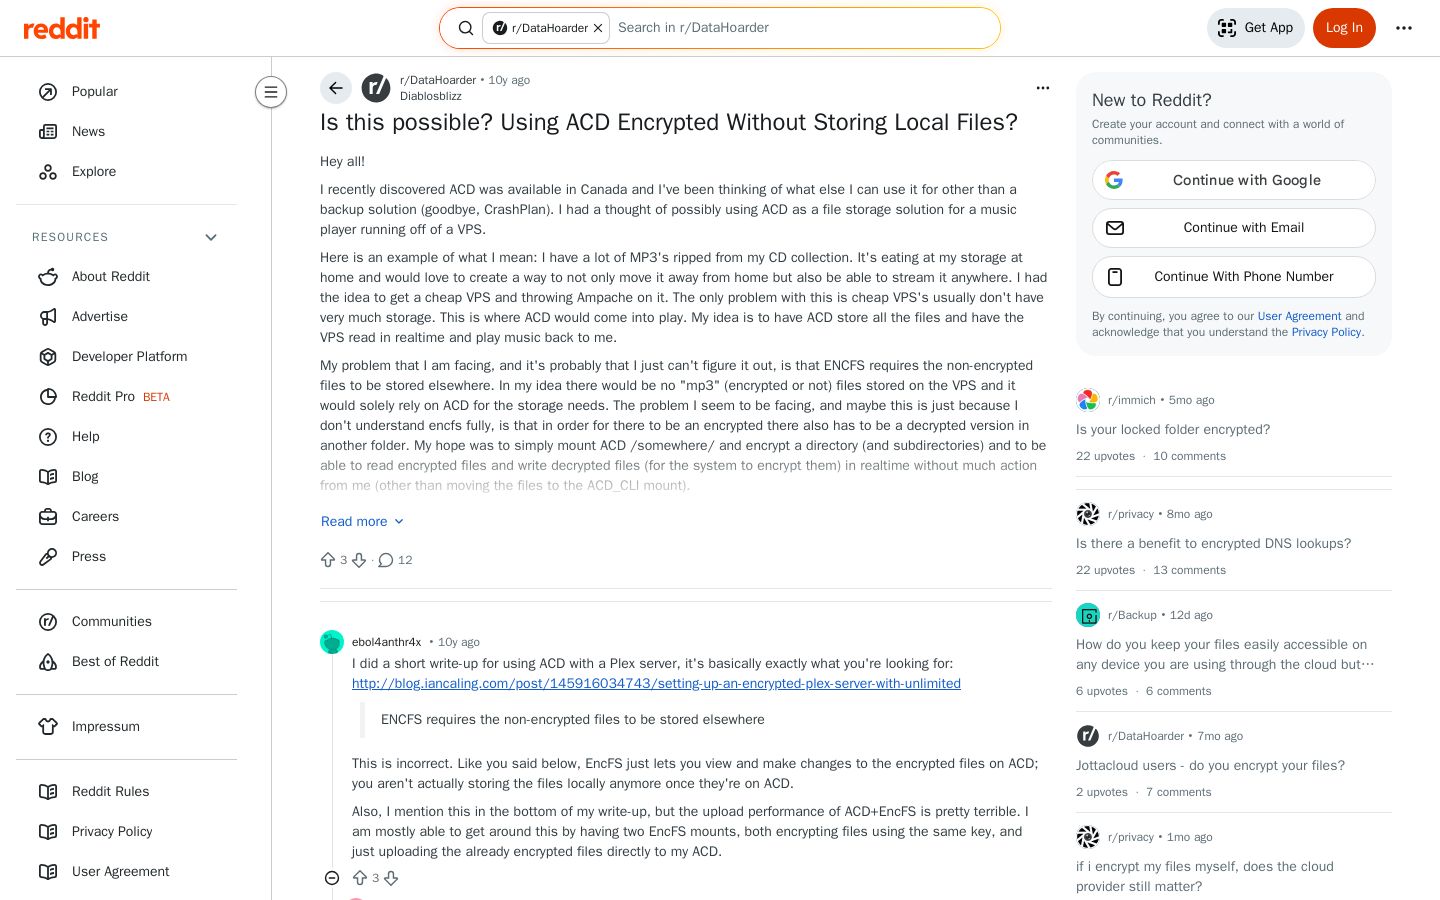Focus the Search in r/DataHoarder field
Image resolution: width=1440 pixels, height=900 pixels.
coord(802,28)
